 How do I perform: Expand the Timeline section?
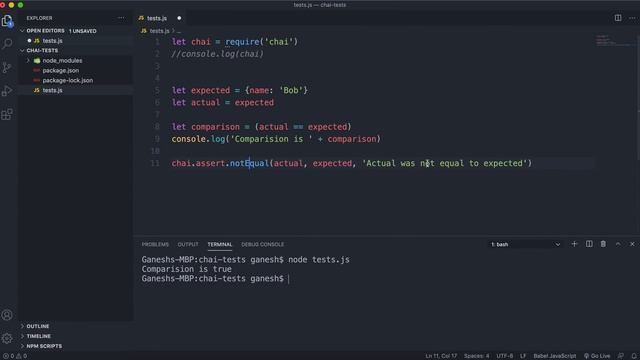click(x=38, y=336)
